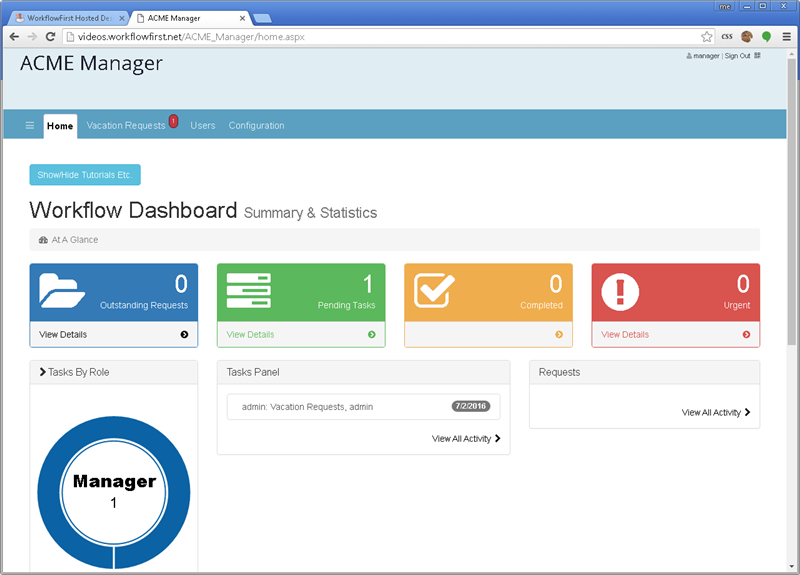This screenshot has width=800, height=575.
Task: Click the browser forward arrow
Action: [32, 37]
